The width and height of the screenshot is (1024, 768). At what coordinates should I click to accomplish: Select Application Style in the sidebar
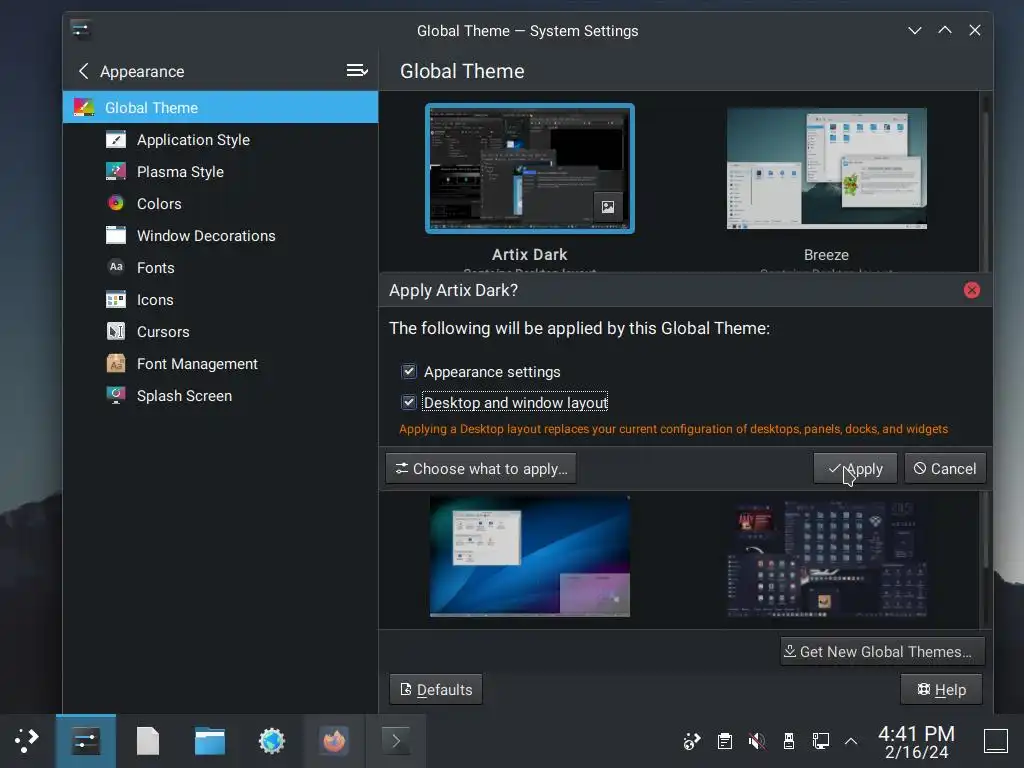coord(221,139)
